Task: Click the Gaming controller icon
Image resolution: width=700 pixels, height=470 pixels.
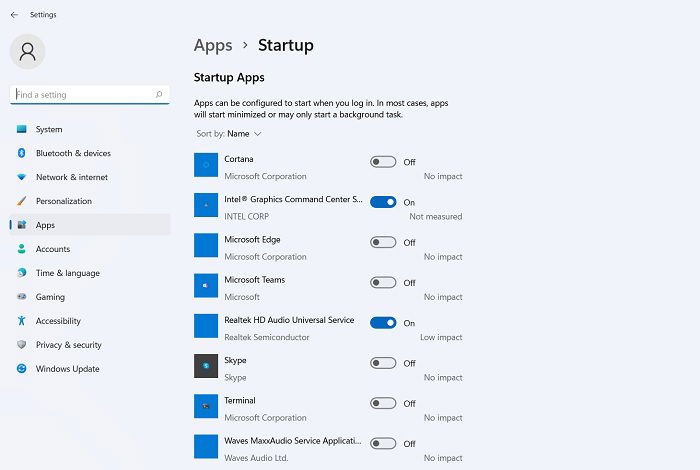Action: coord(21,296)
